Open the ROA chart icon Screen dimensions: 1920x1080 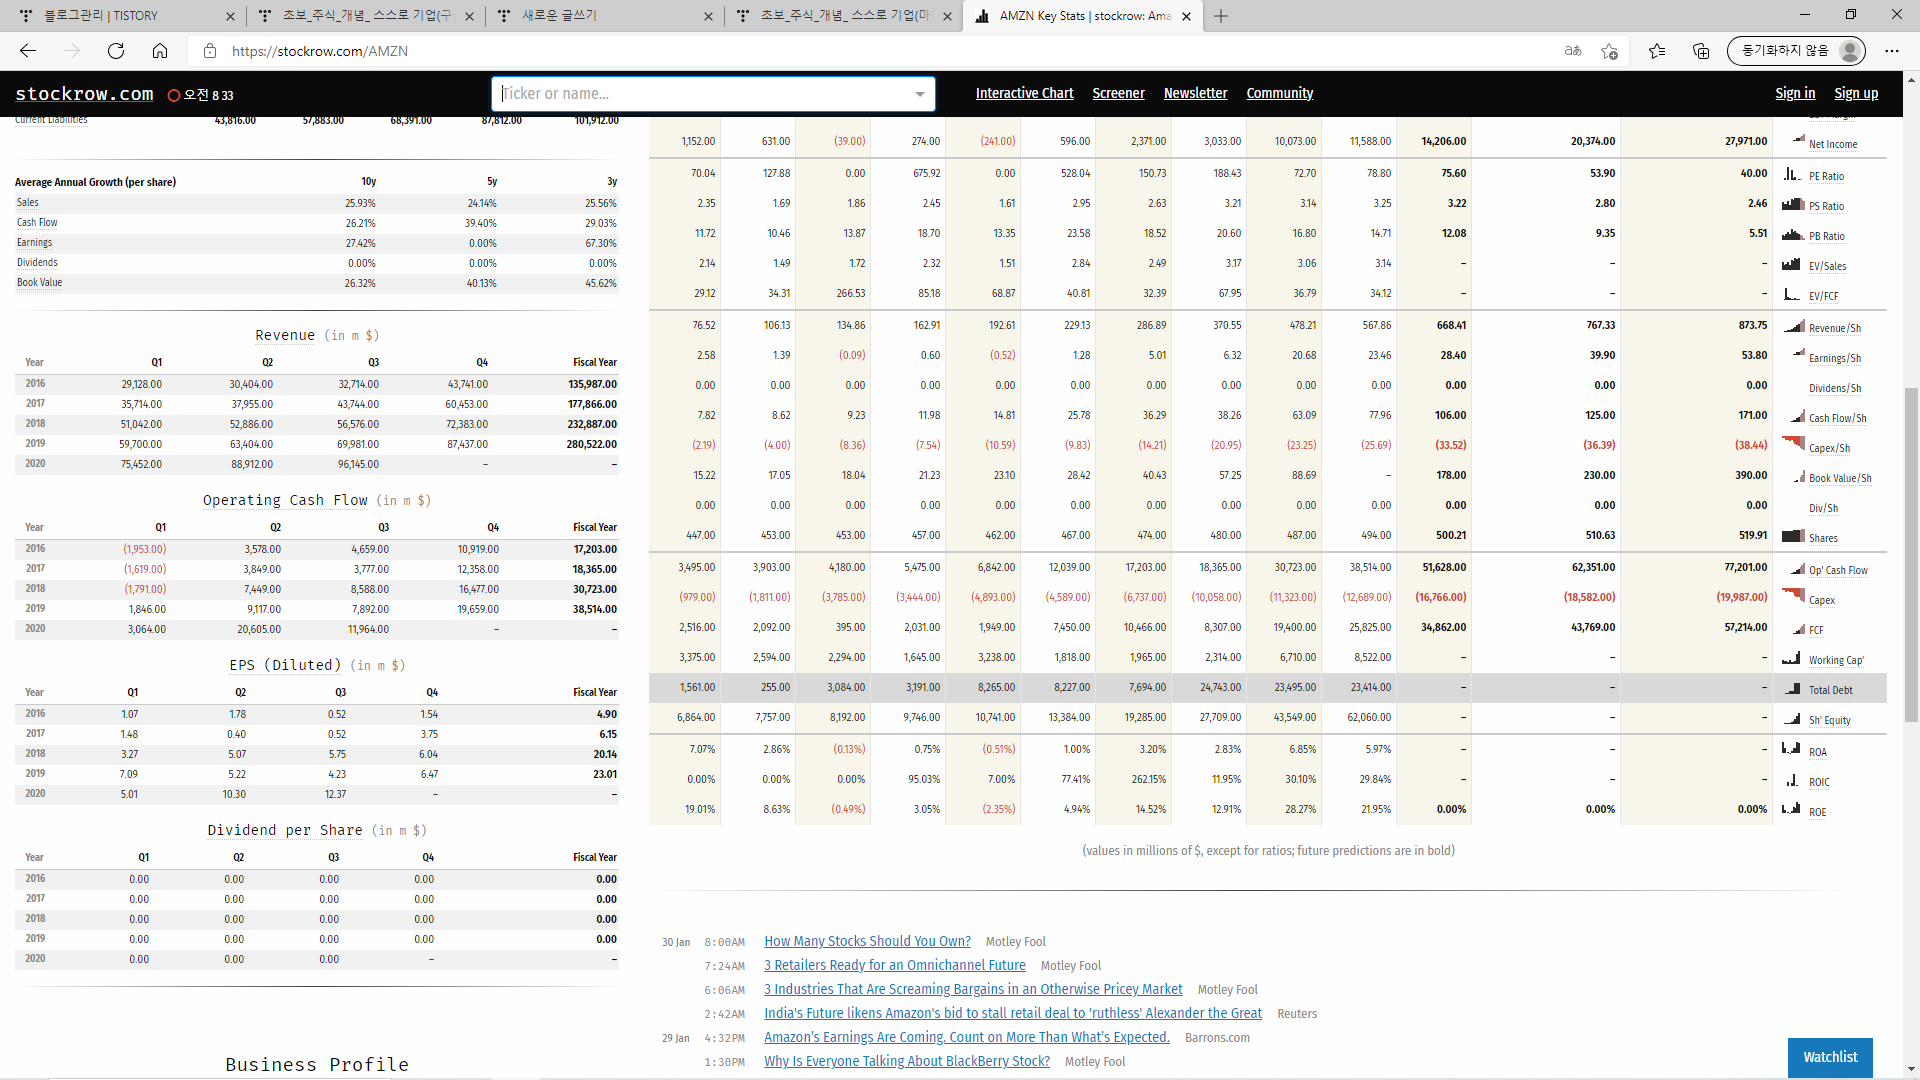tap(1791, 748)
